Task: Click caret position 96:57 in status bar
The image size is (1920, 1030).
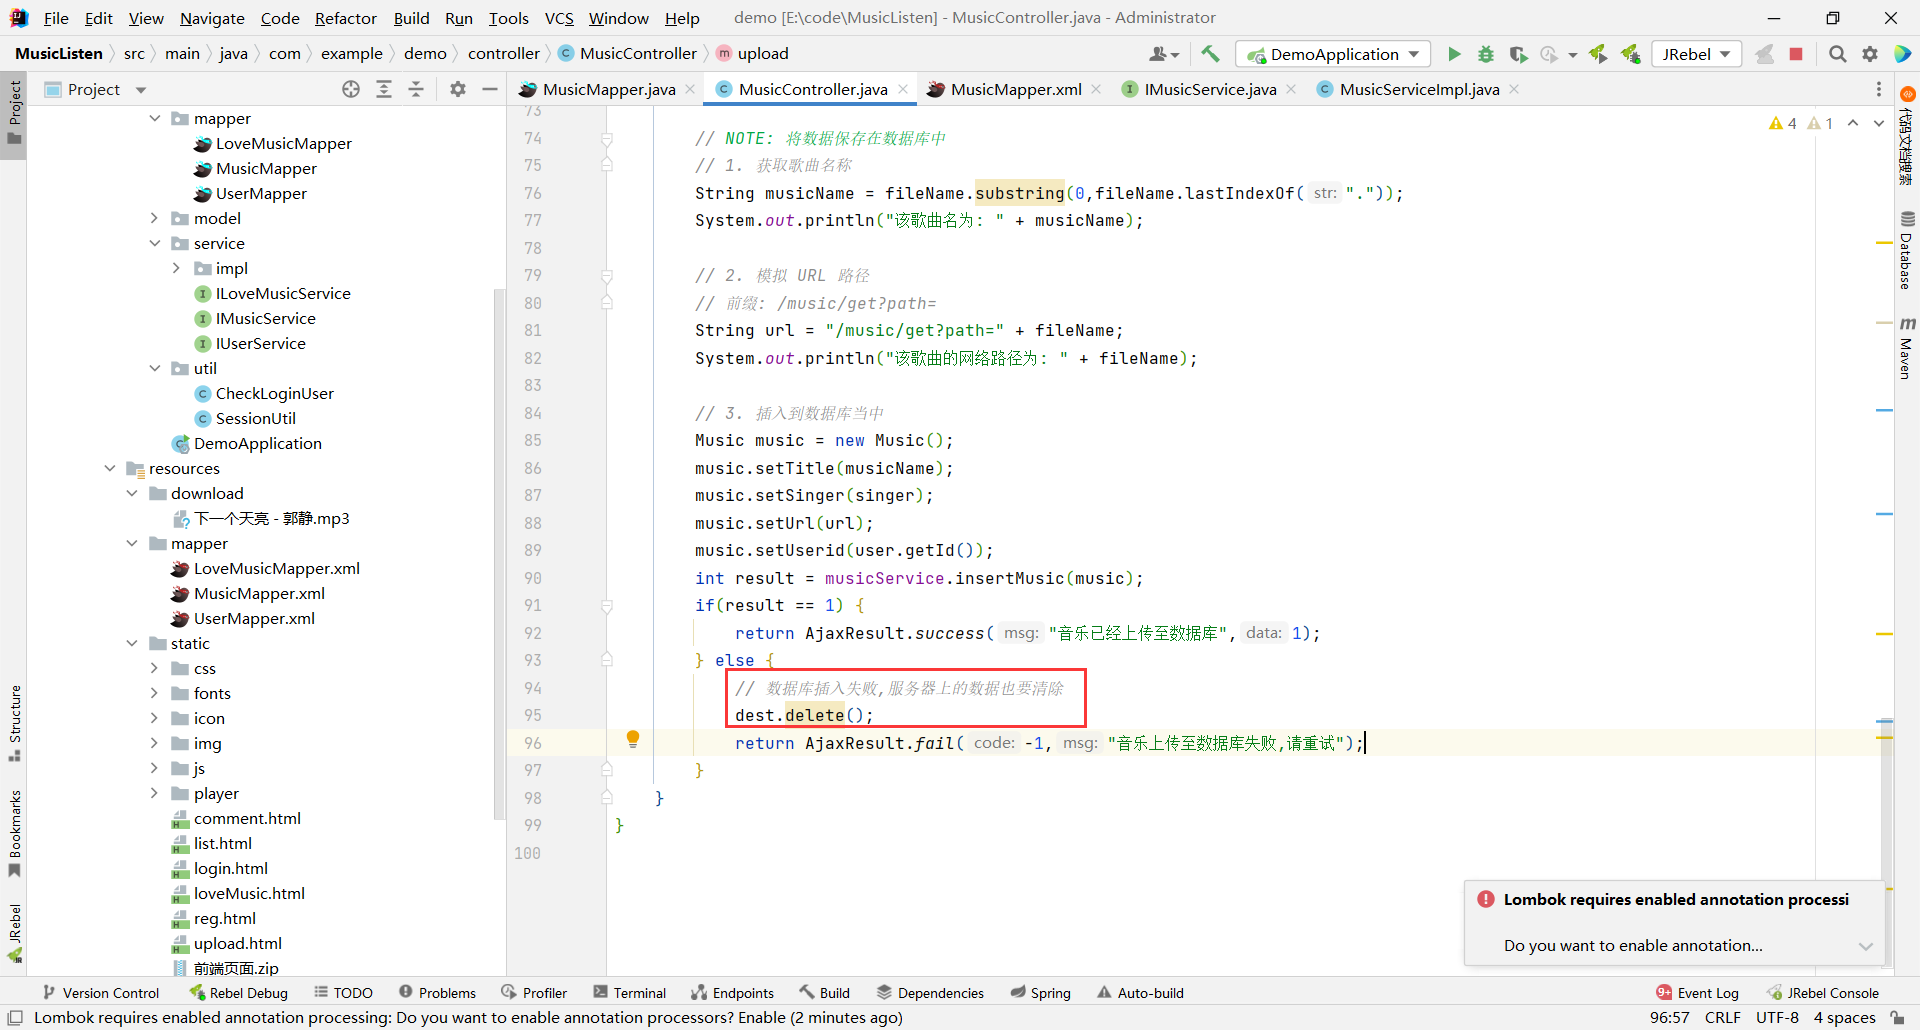Action: point(1669,1018)
